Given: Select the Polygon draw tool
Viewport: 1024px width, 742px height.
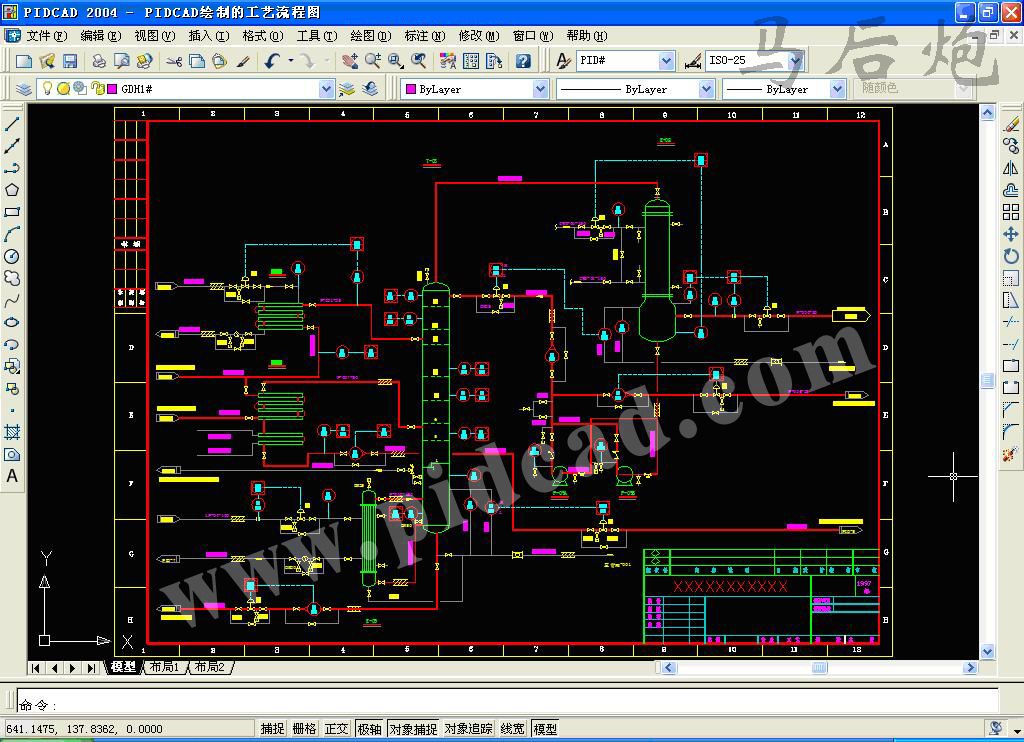Looking at the screenshot, I should tap(12, 190).
